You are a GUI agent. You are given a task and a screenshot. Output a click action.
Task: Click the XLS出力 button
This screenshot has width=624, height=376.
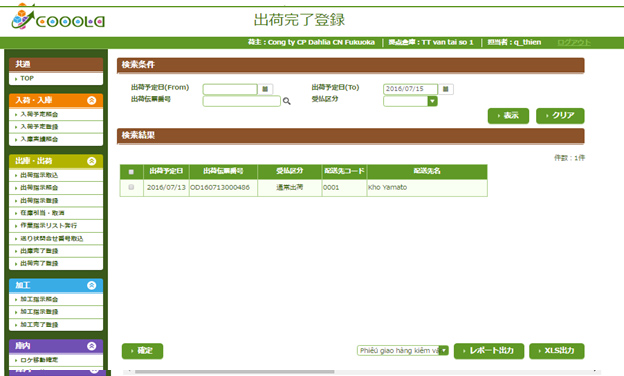(557, 351)
